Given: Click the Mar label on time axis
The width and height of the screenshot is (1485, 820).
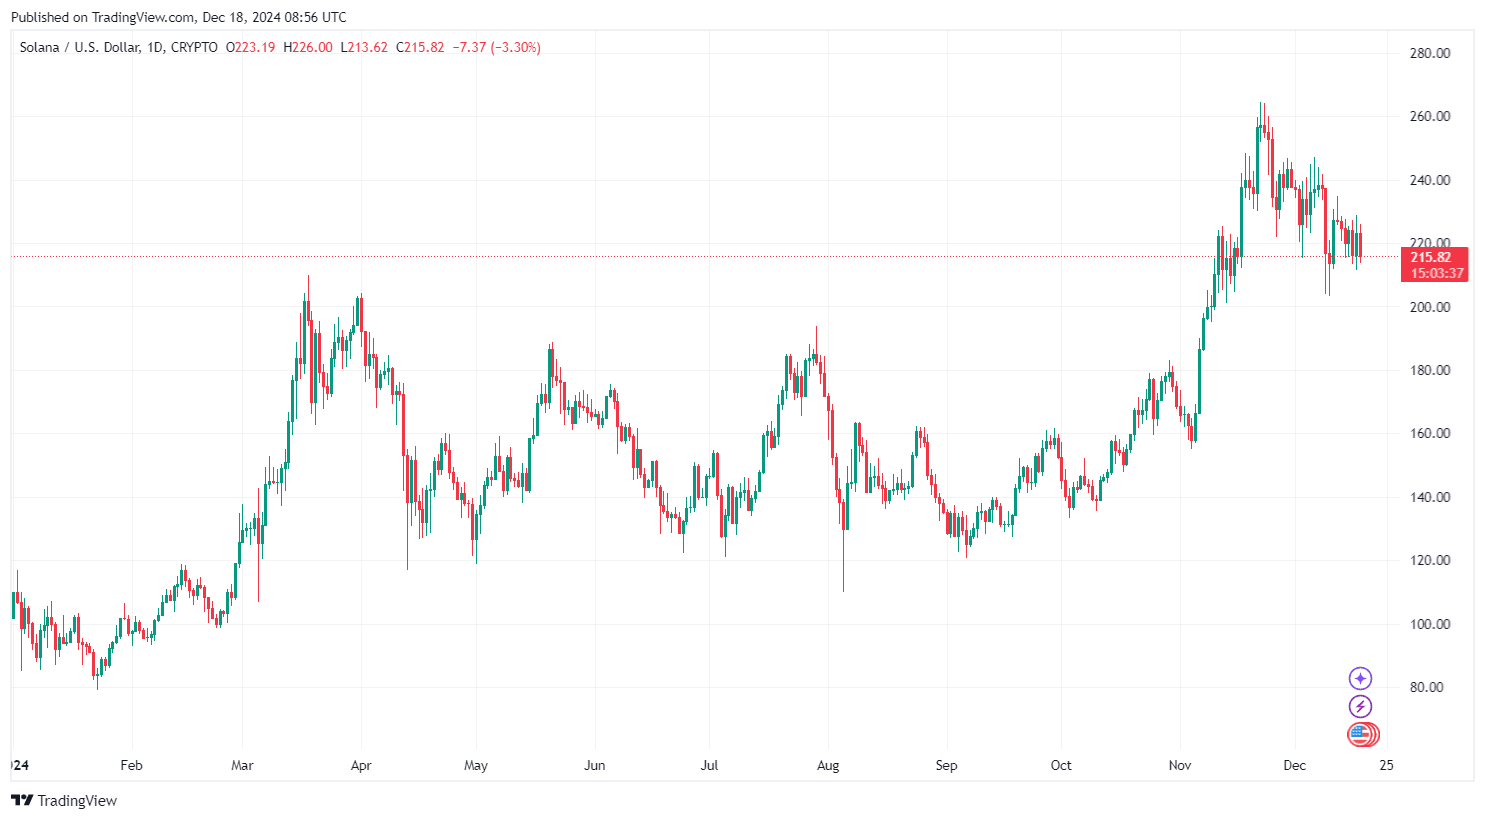Looking at the screenshot, I should coord(242,765).
